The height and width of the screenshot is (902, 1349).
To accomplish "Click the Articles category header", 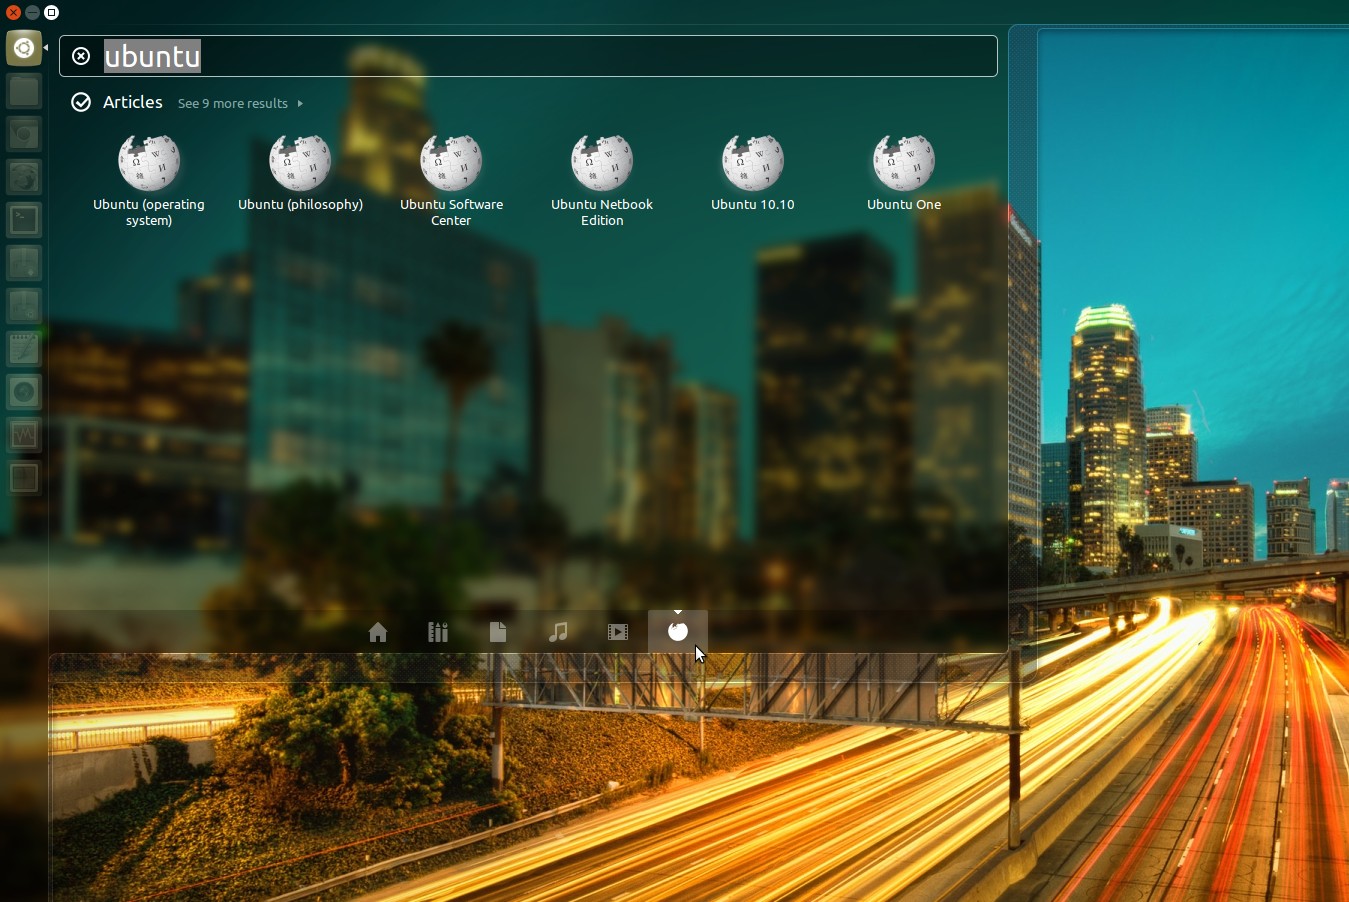I will 132,102.
